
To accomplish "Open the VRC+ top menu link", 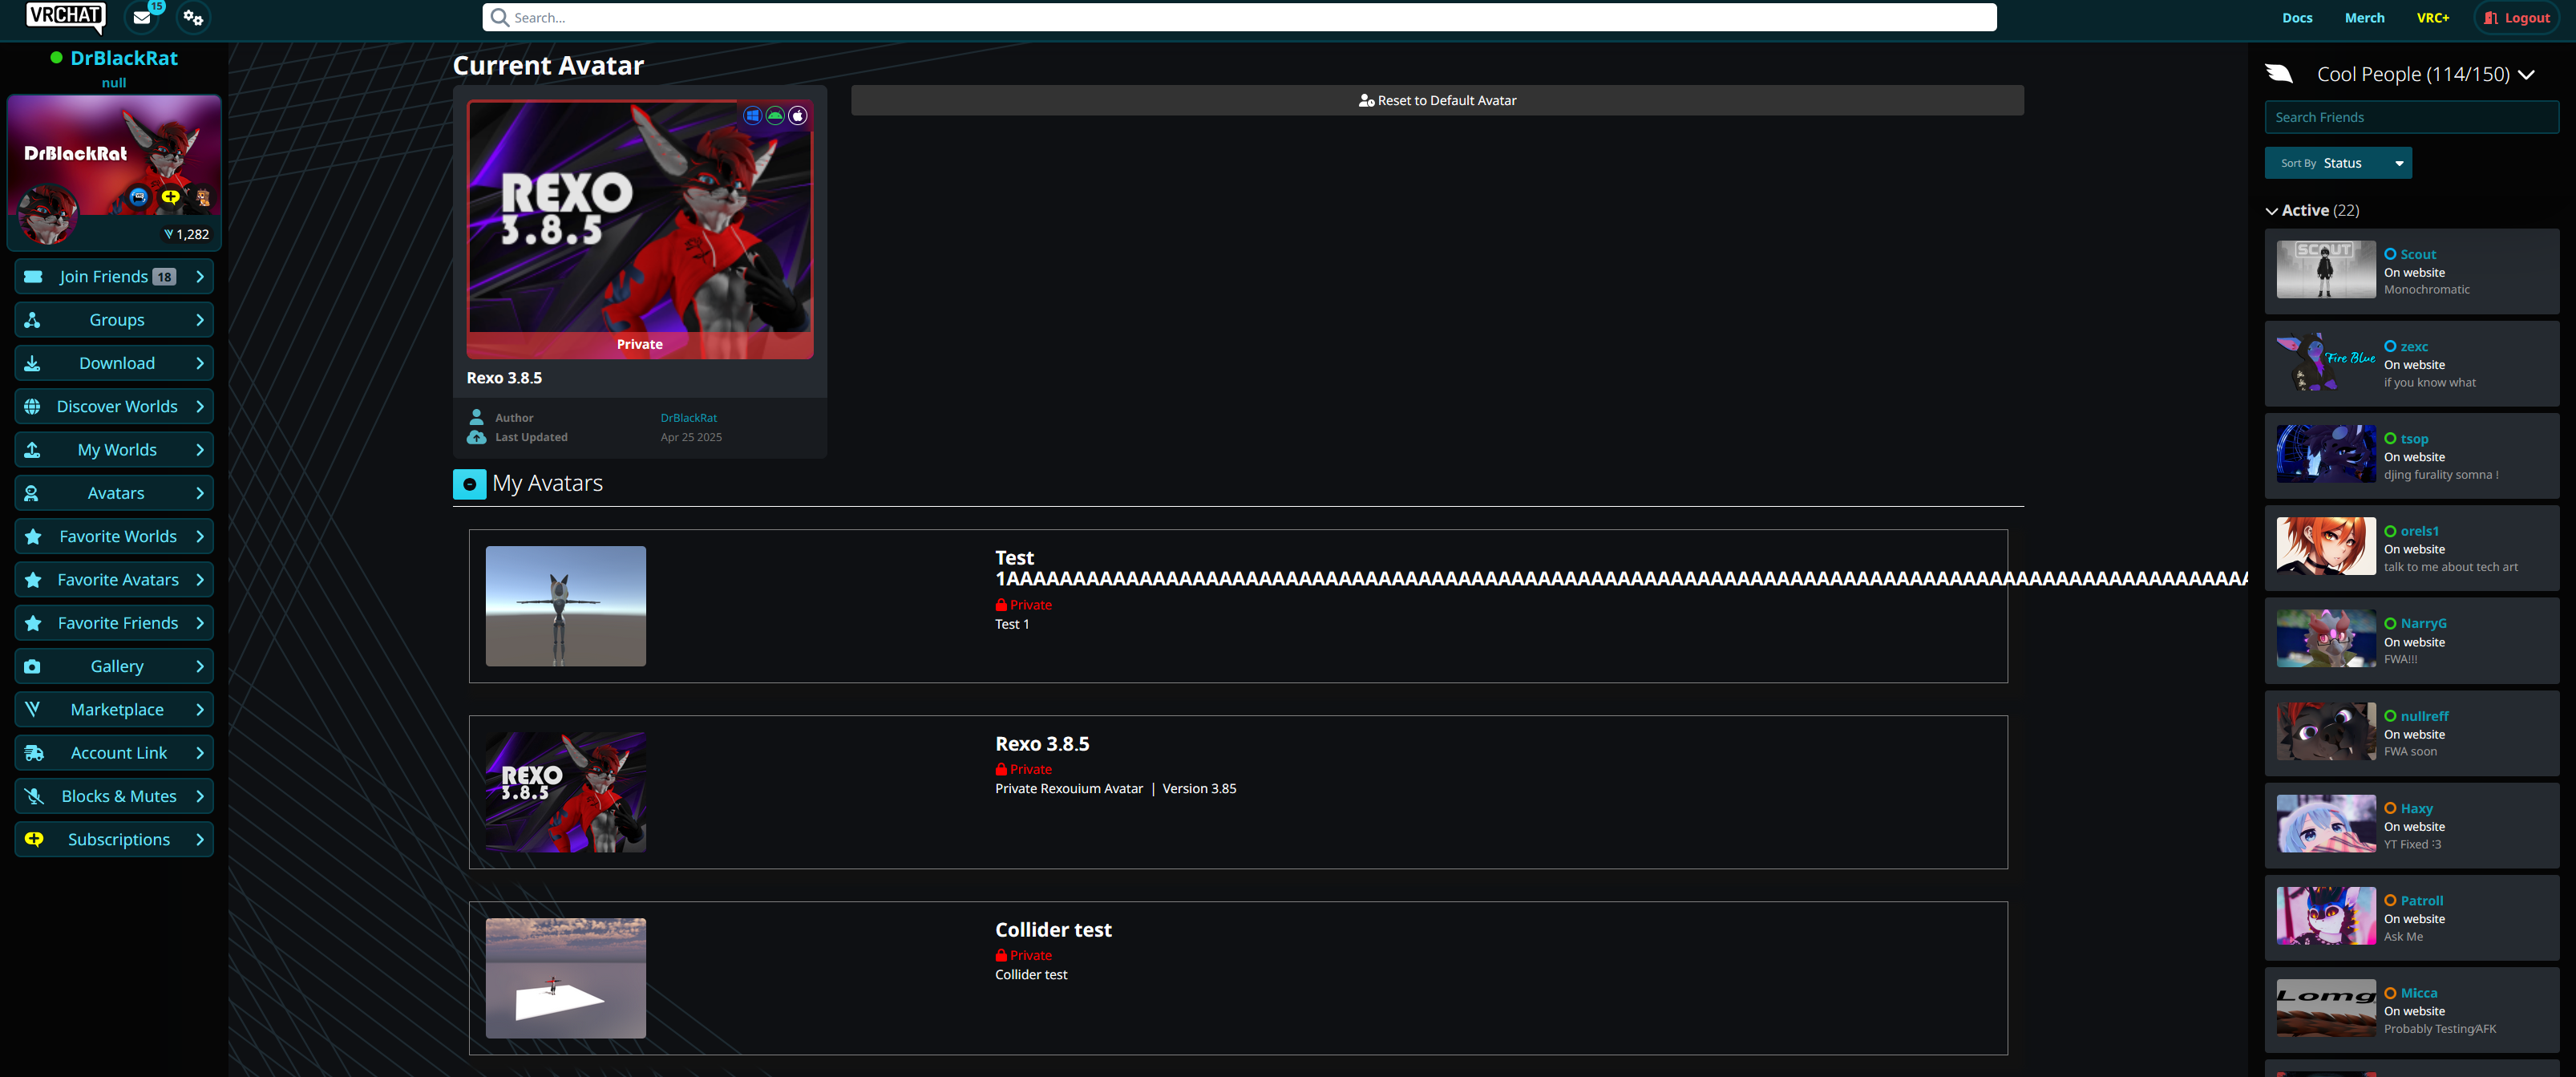I will [x=2432, y=18].
